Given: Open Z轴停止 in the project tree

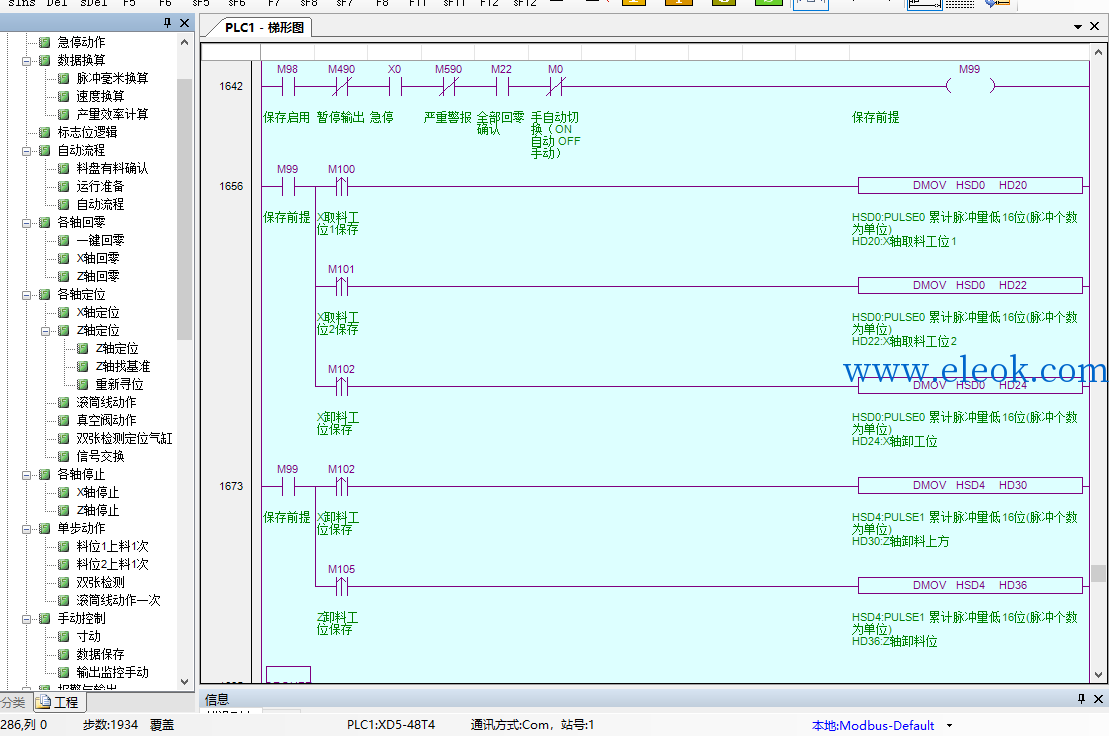Looking at the screenshot, I should 98,510.
